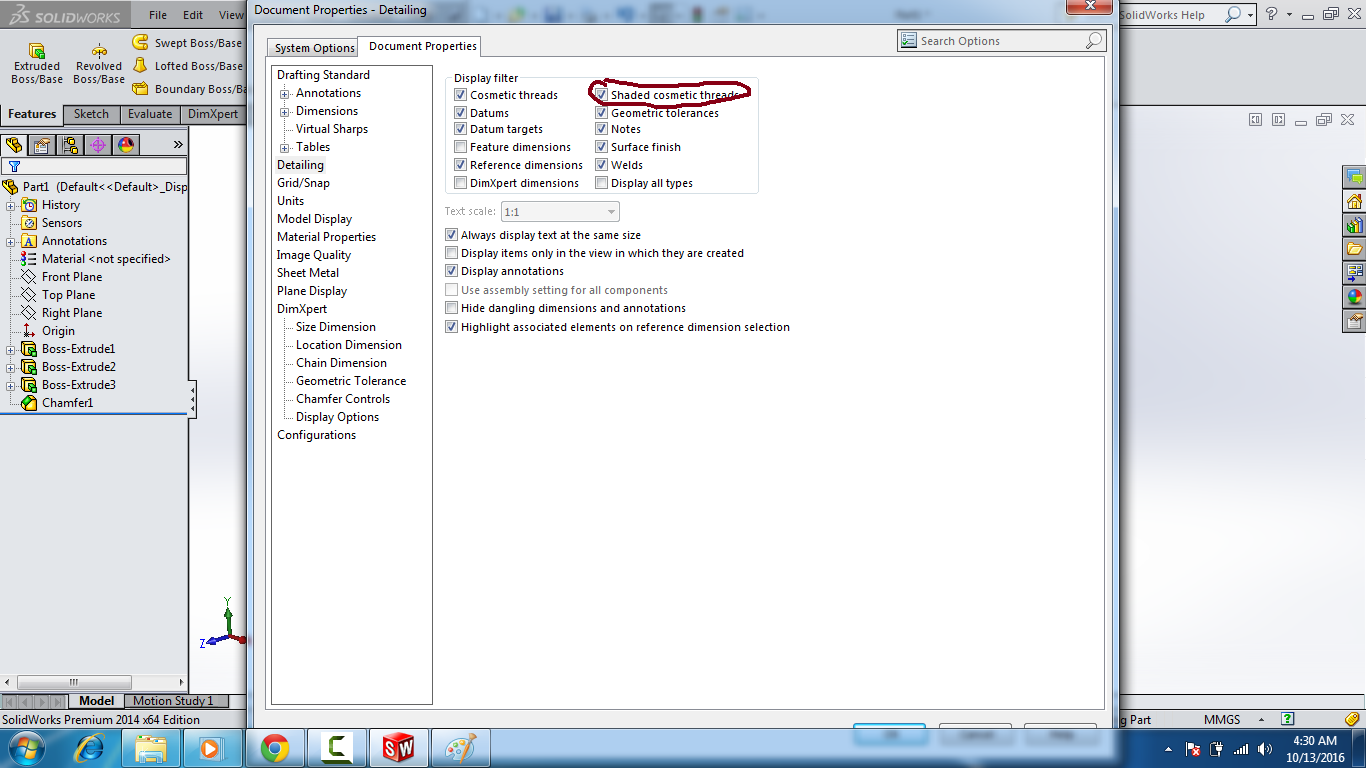Click Extruded Boss/Base tool icon
1366x768 pixels.
(x=37, y=52)
